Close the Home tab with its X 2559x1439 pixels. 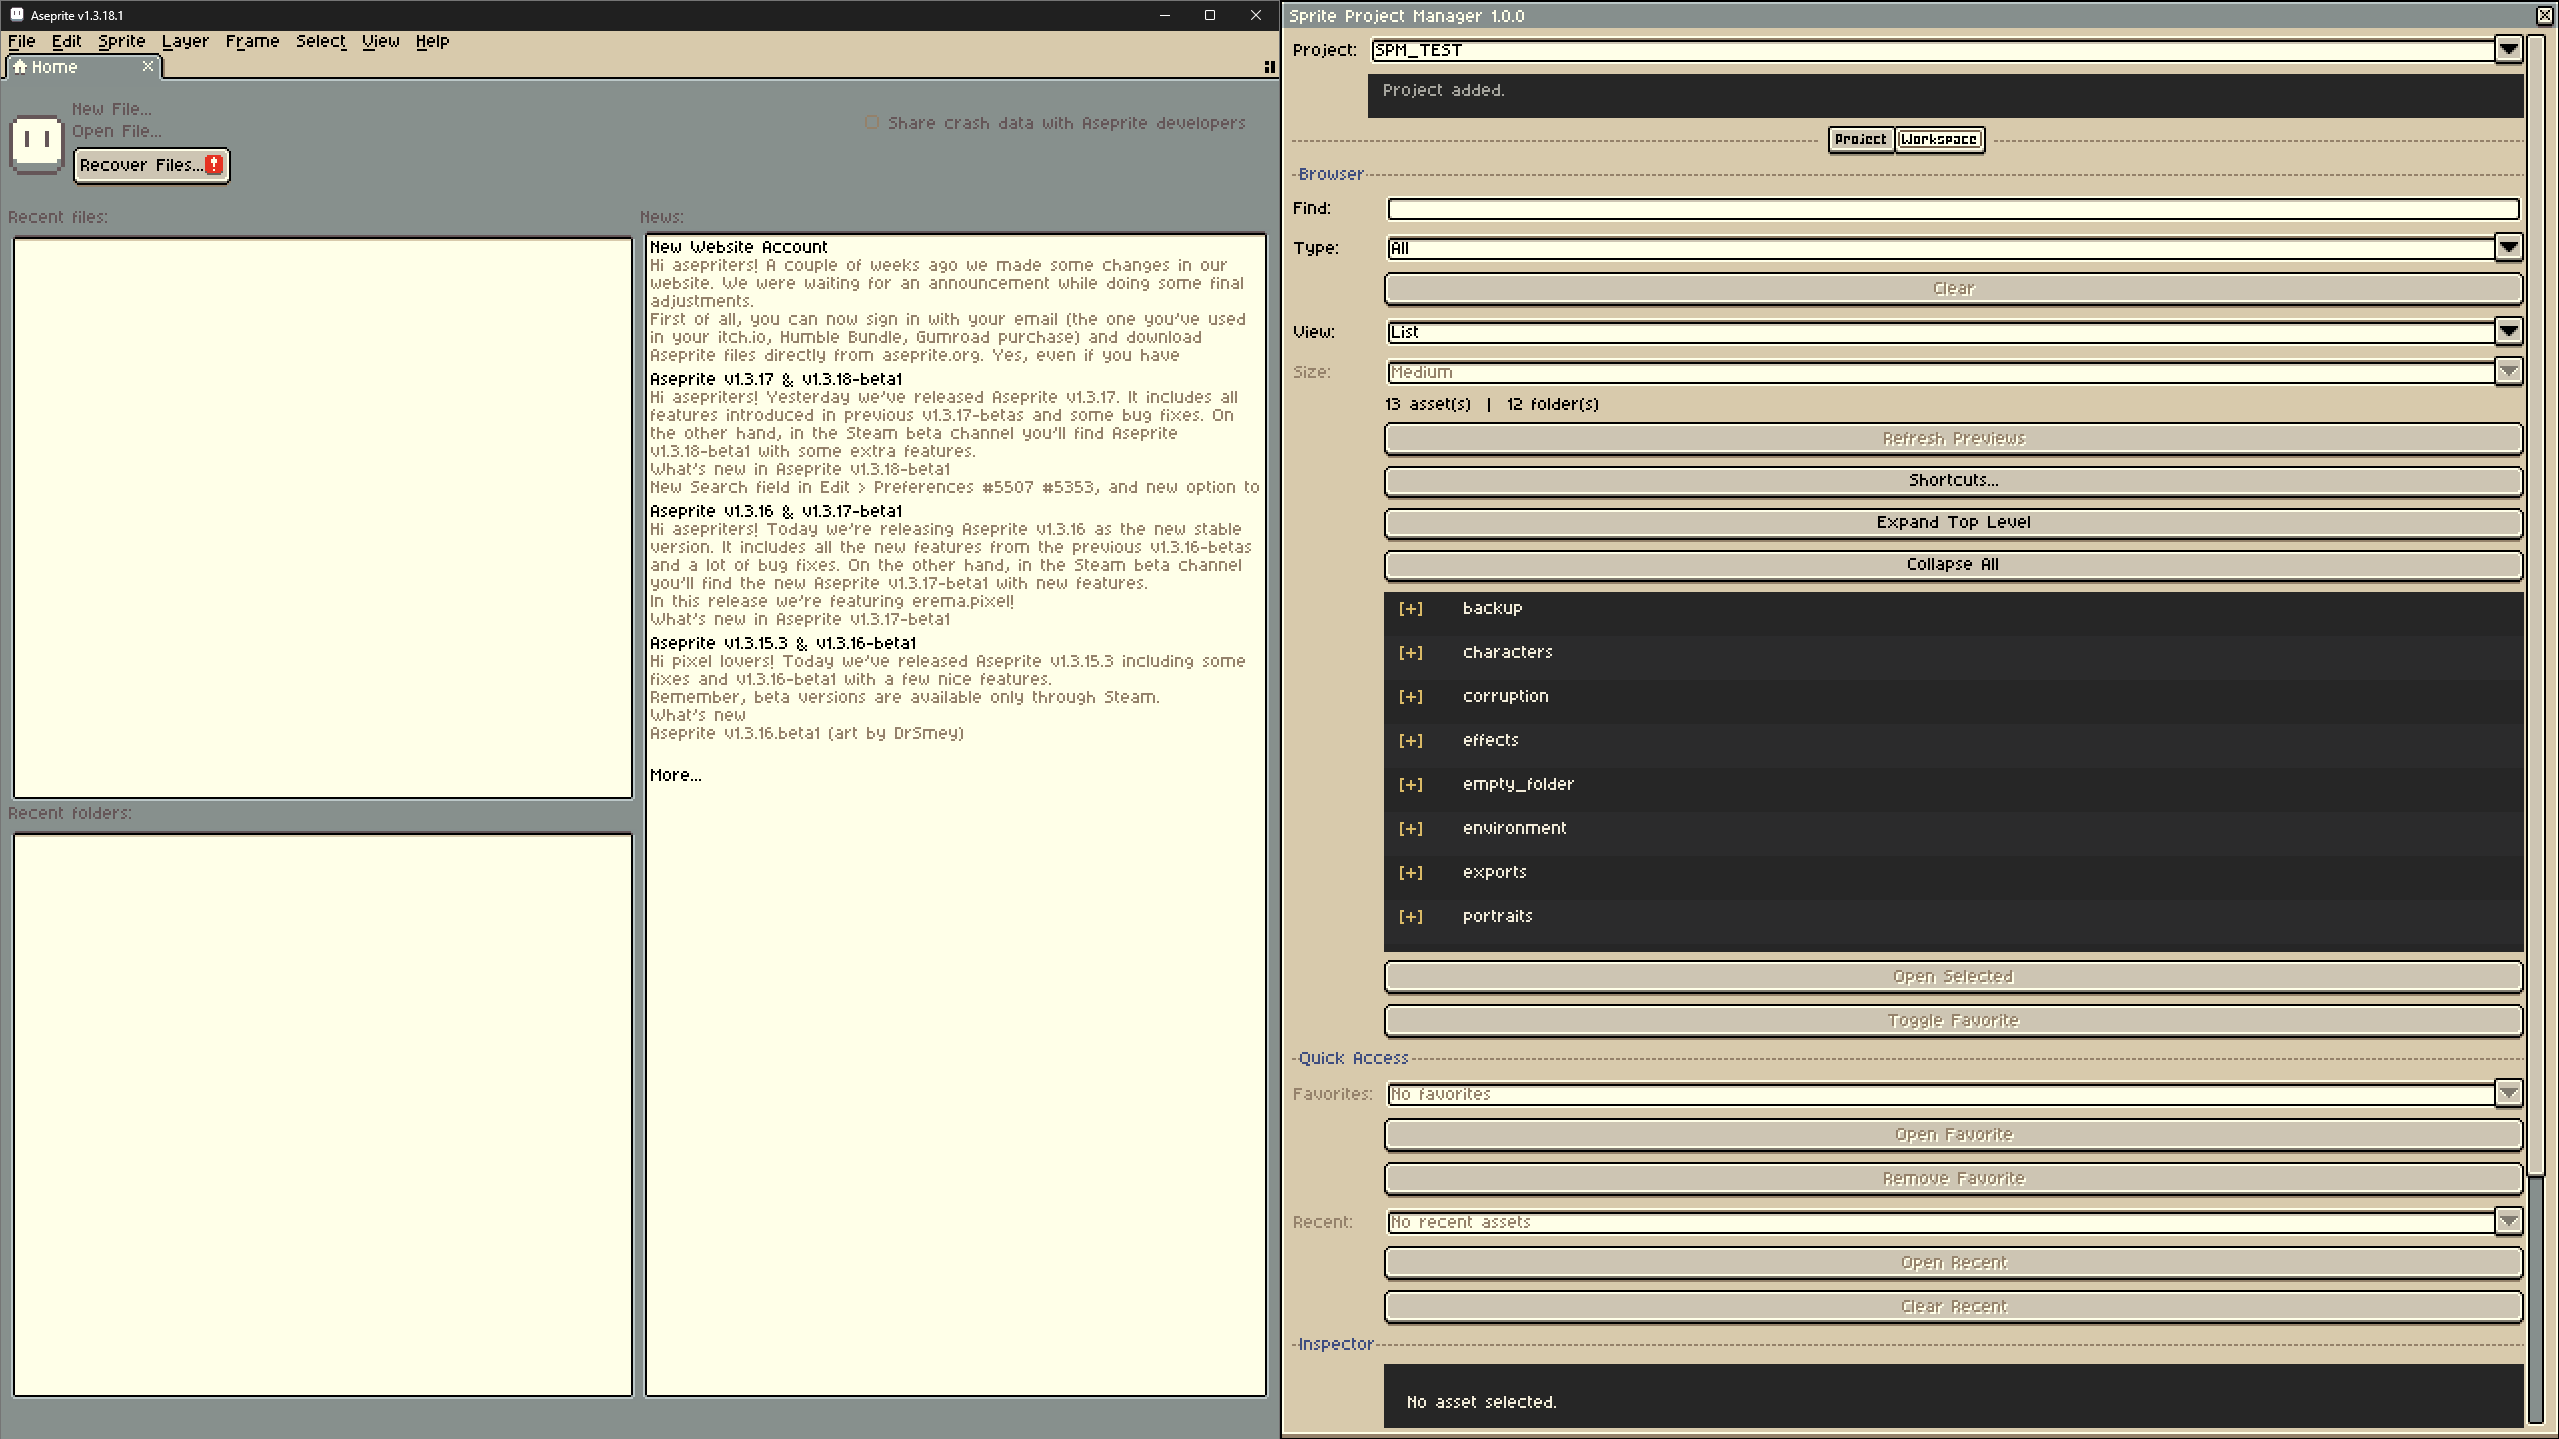[148, 66]
